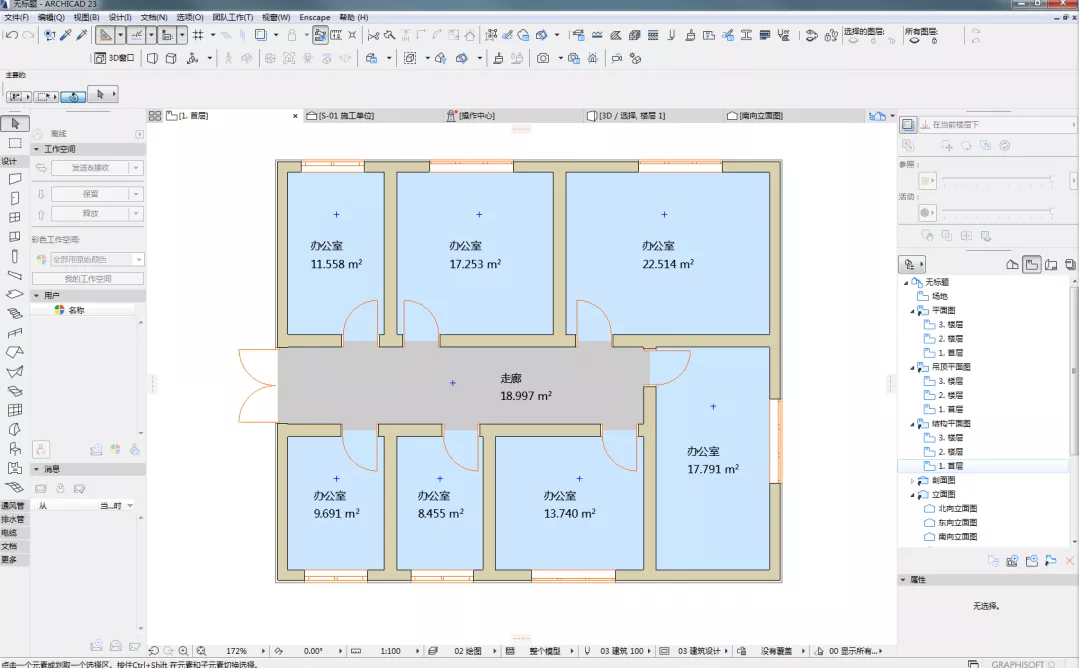1079x668 pixels.
Task: Click the Trim scissors icon
Action: (x=374, y=34)
